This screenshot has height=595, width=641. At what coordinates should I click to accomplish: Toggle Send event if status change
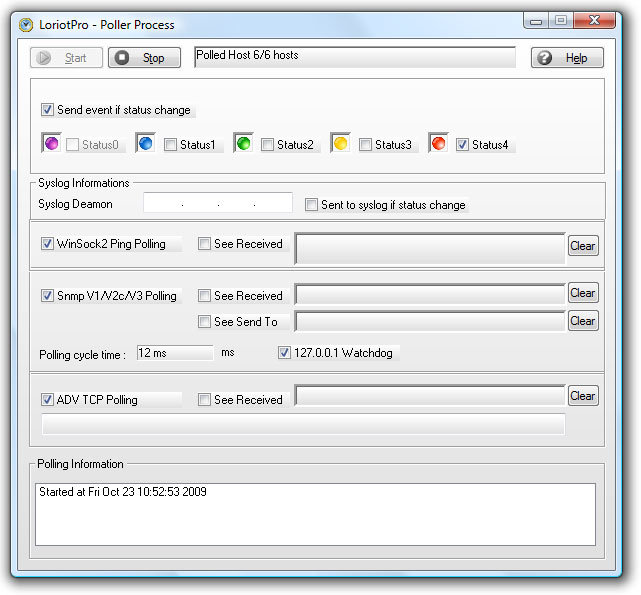click(x=47, y=110)
